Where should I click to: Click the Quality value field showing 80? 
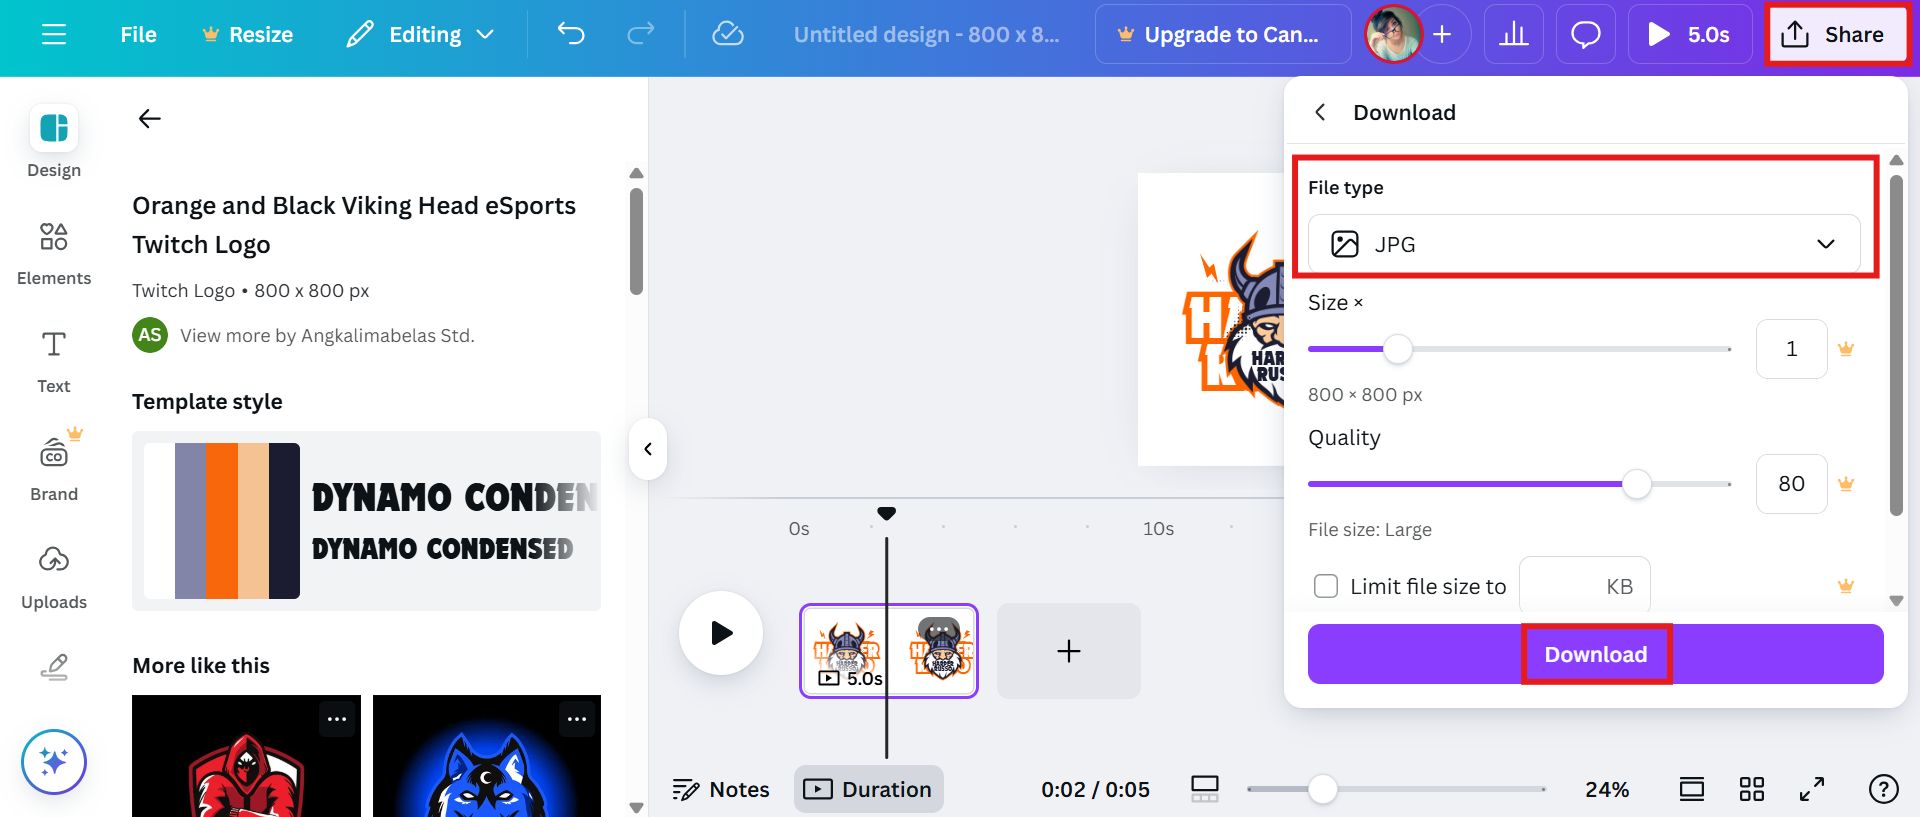click(x=1791, y=484)
